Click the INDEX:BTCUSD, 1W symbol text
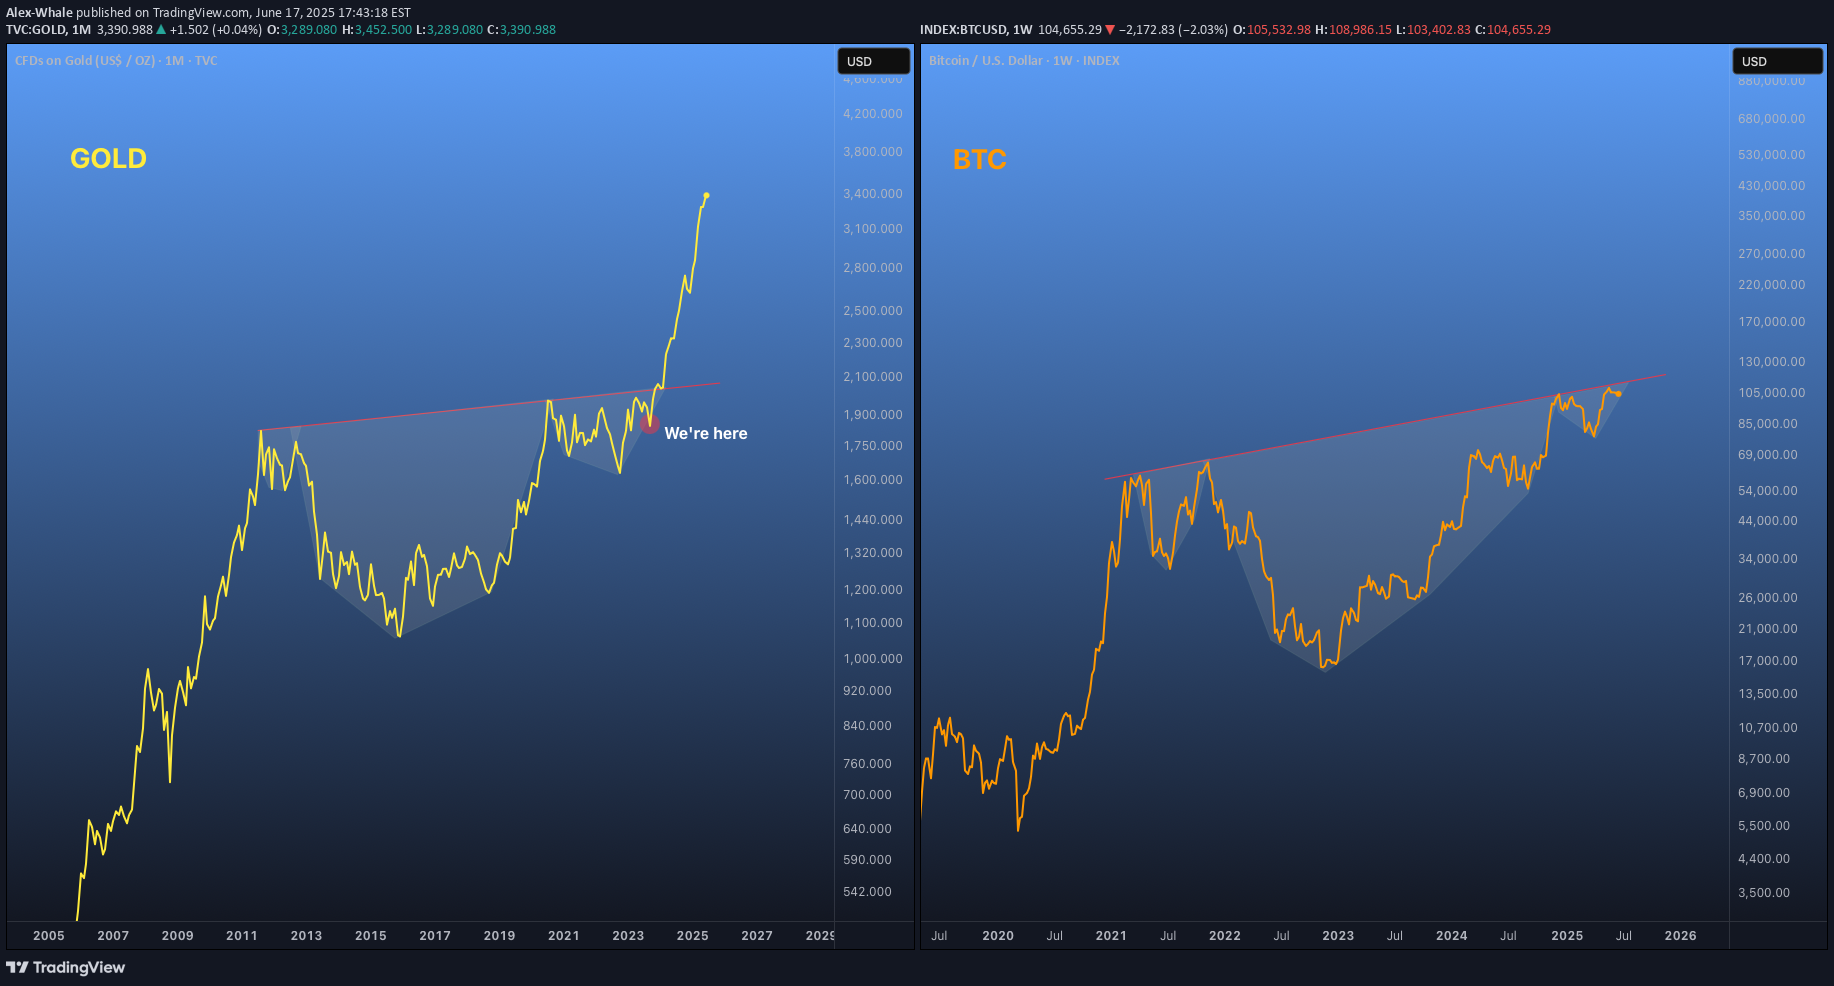The height and width of the screenshot is (986, 1834). pos(976,30)
